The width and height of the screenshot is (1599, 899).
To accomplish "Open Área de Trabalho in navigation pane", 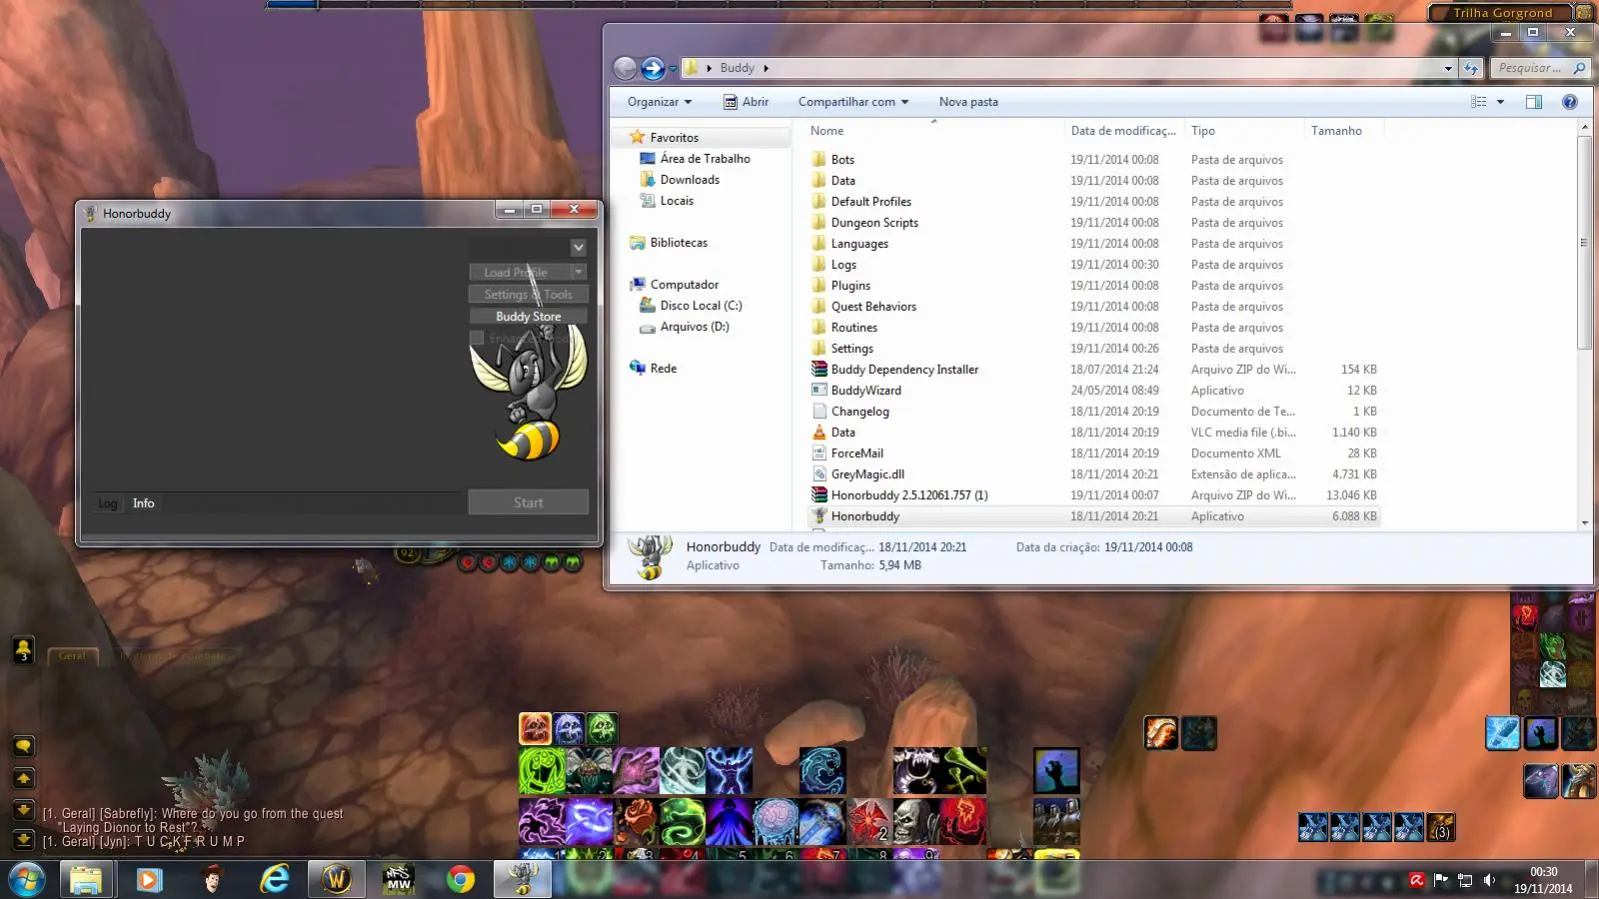I will [x=705, y=159].
